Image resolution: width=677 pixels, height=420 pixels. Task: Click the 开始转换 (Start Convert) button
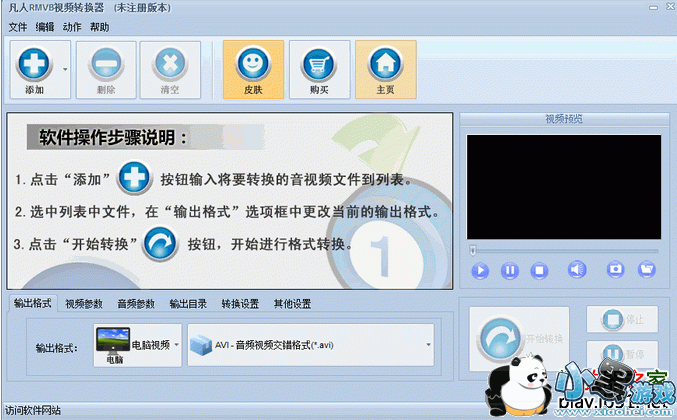click(x=519, y=339)
